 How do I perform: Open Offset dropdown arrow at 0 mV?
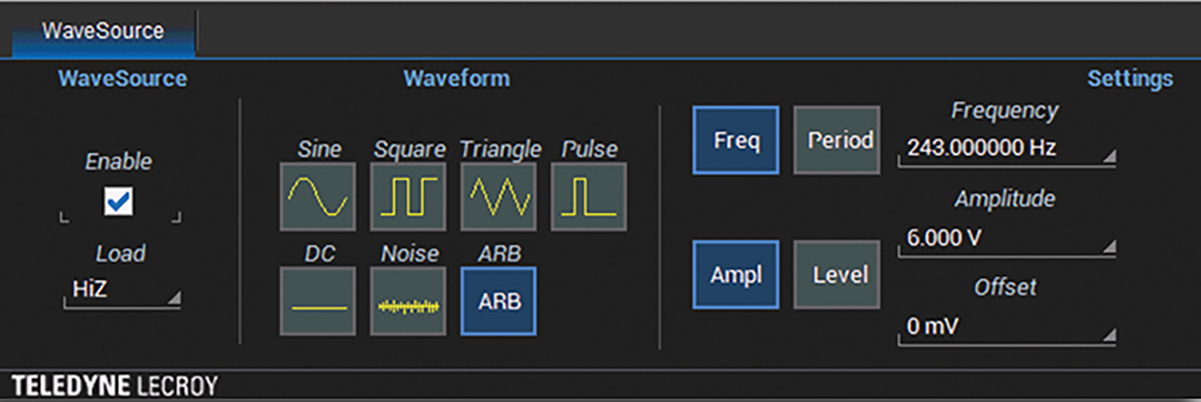pyautogui.click(x=1108, y=336)
